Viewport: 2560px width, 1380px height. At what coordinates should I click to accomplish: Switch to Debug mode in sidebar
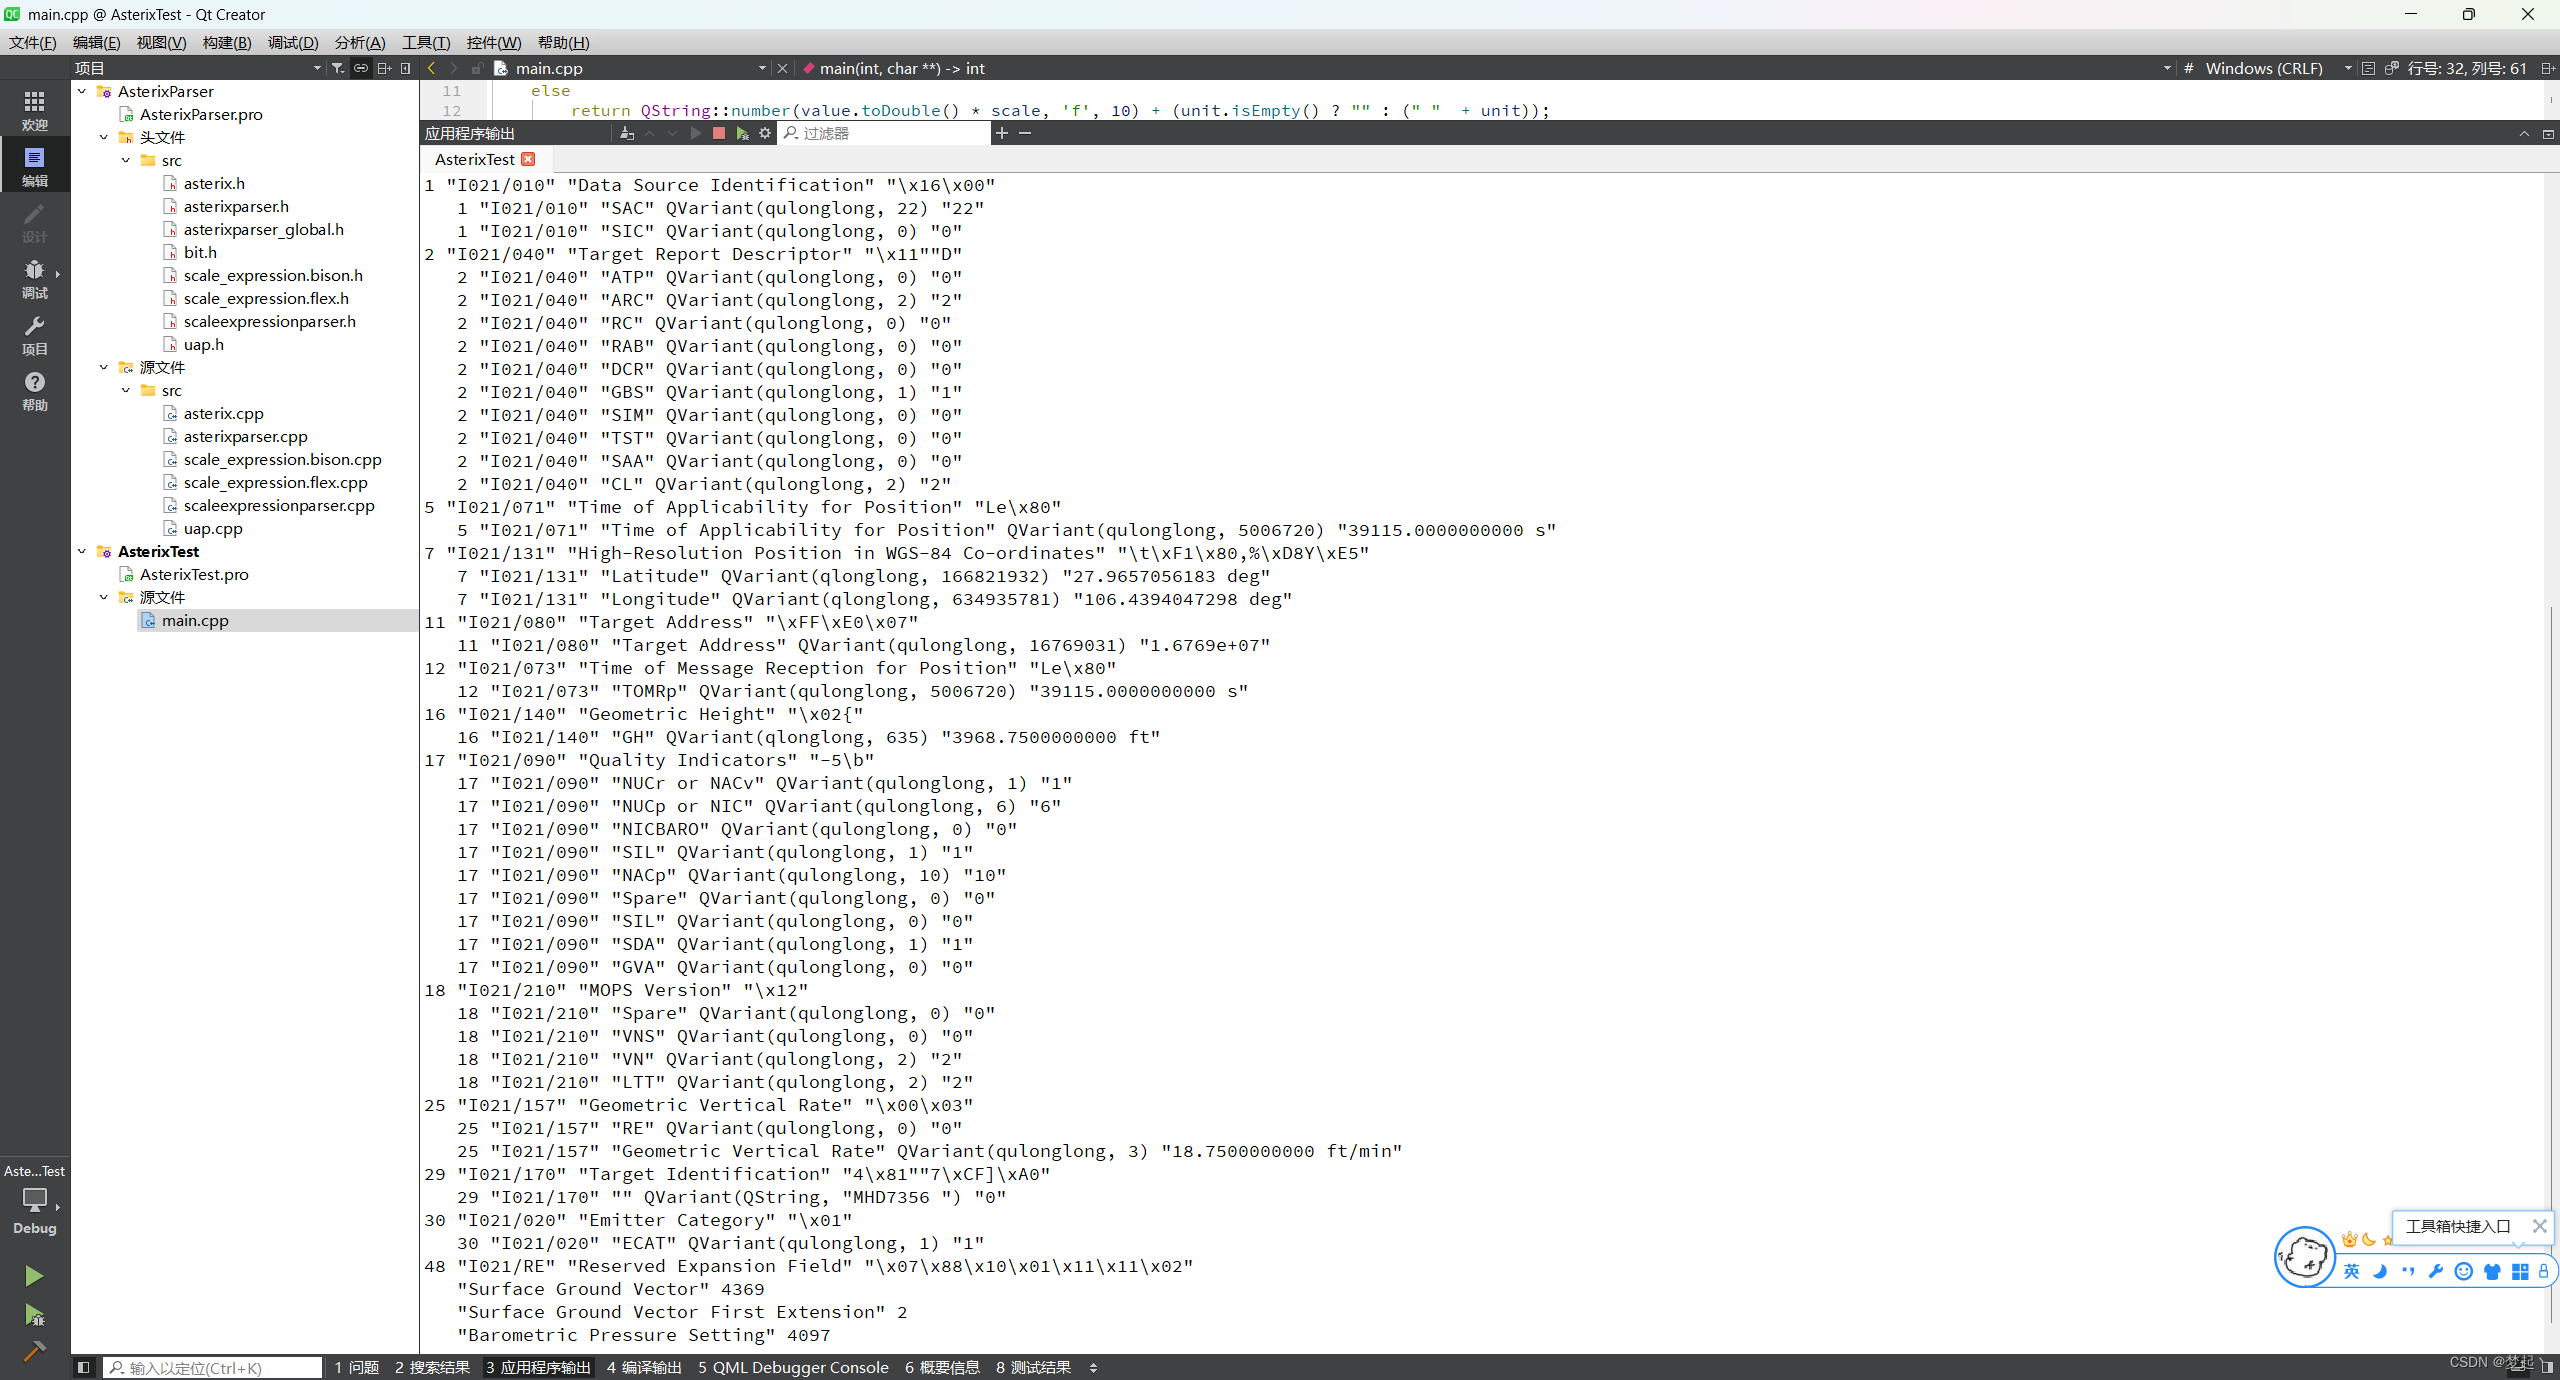(x=35, y=278)
